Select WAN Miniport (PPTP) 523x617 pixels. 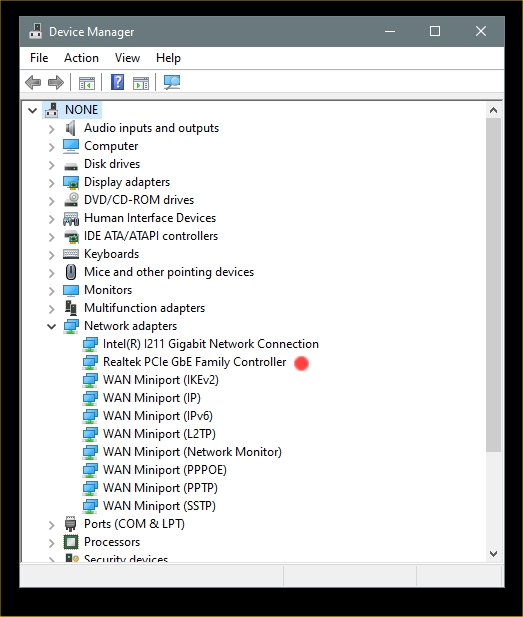[160, 488]
